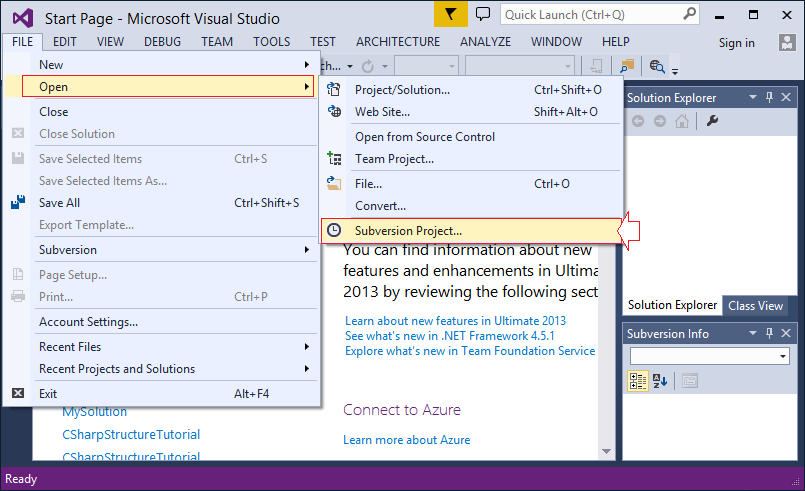This screenshot has height=491, width=805.
Task: Open Learn about new features in Ultimate 2013
Action: pos(455,321)
